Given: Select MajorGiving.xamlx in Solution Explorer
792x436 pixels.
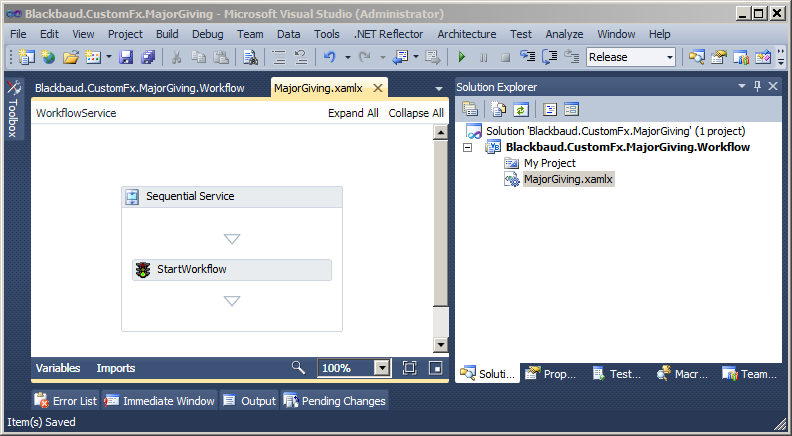Looking at the screenshot, I should click(568, 179).
